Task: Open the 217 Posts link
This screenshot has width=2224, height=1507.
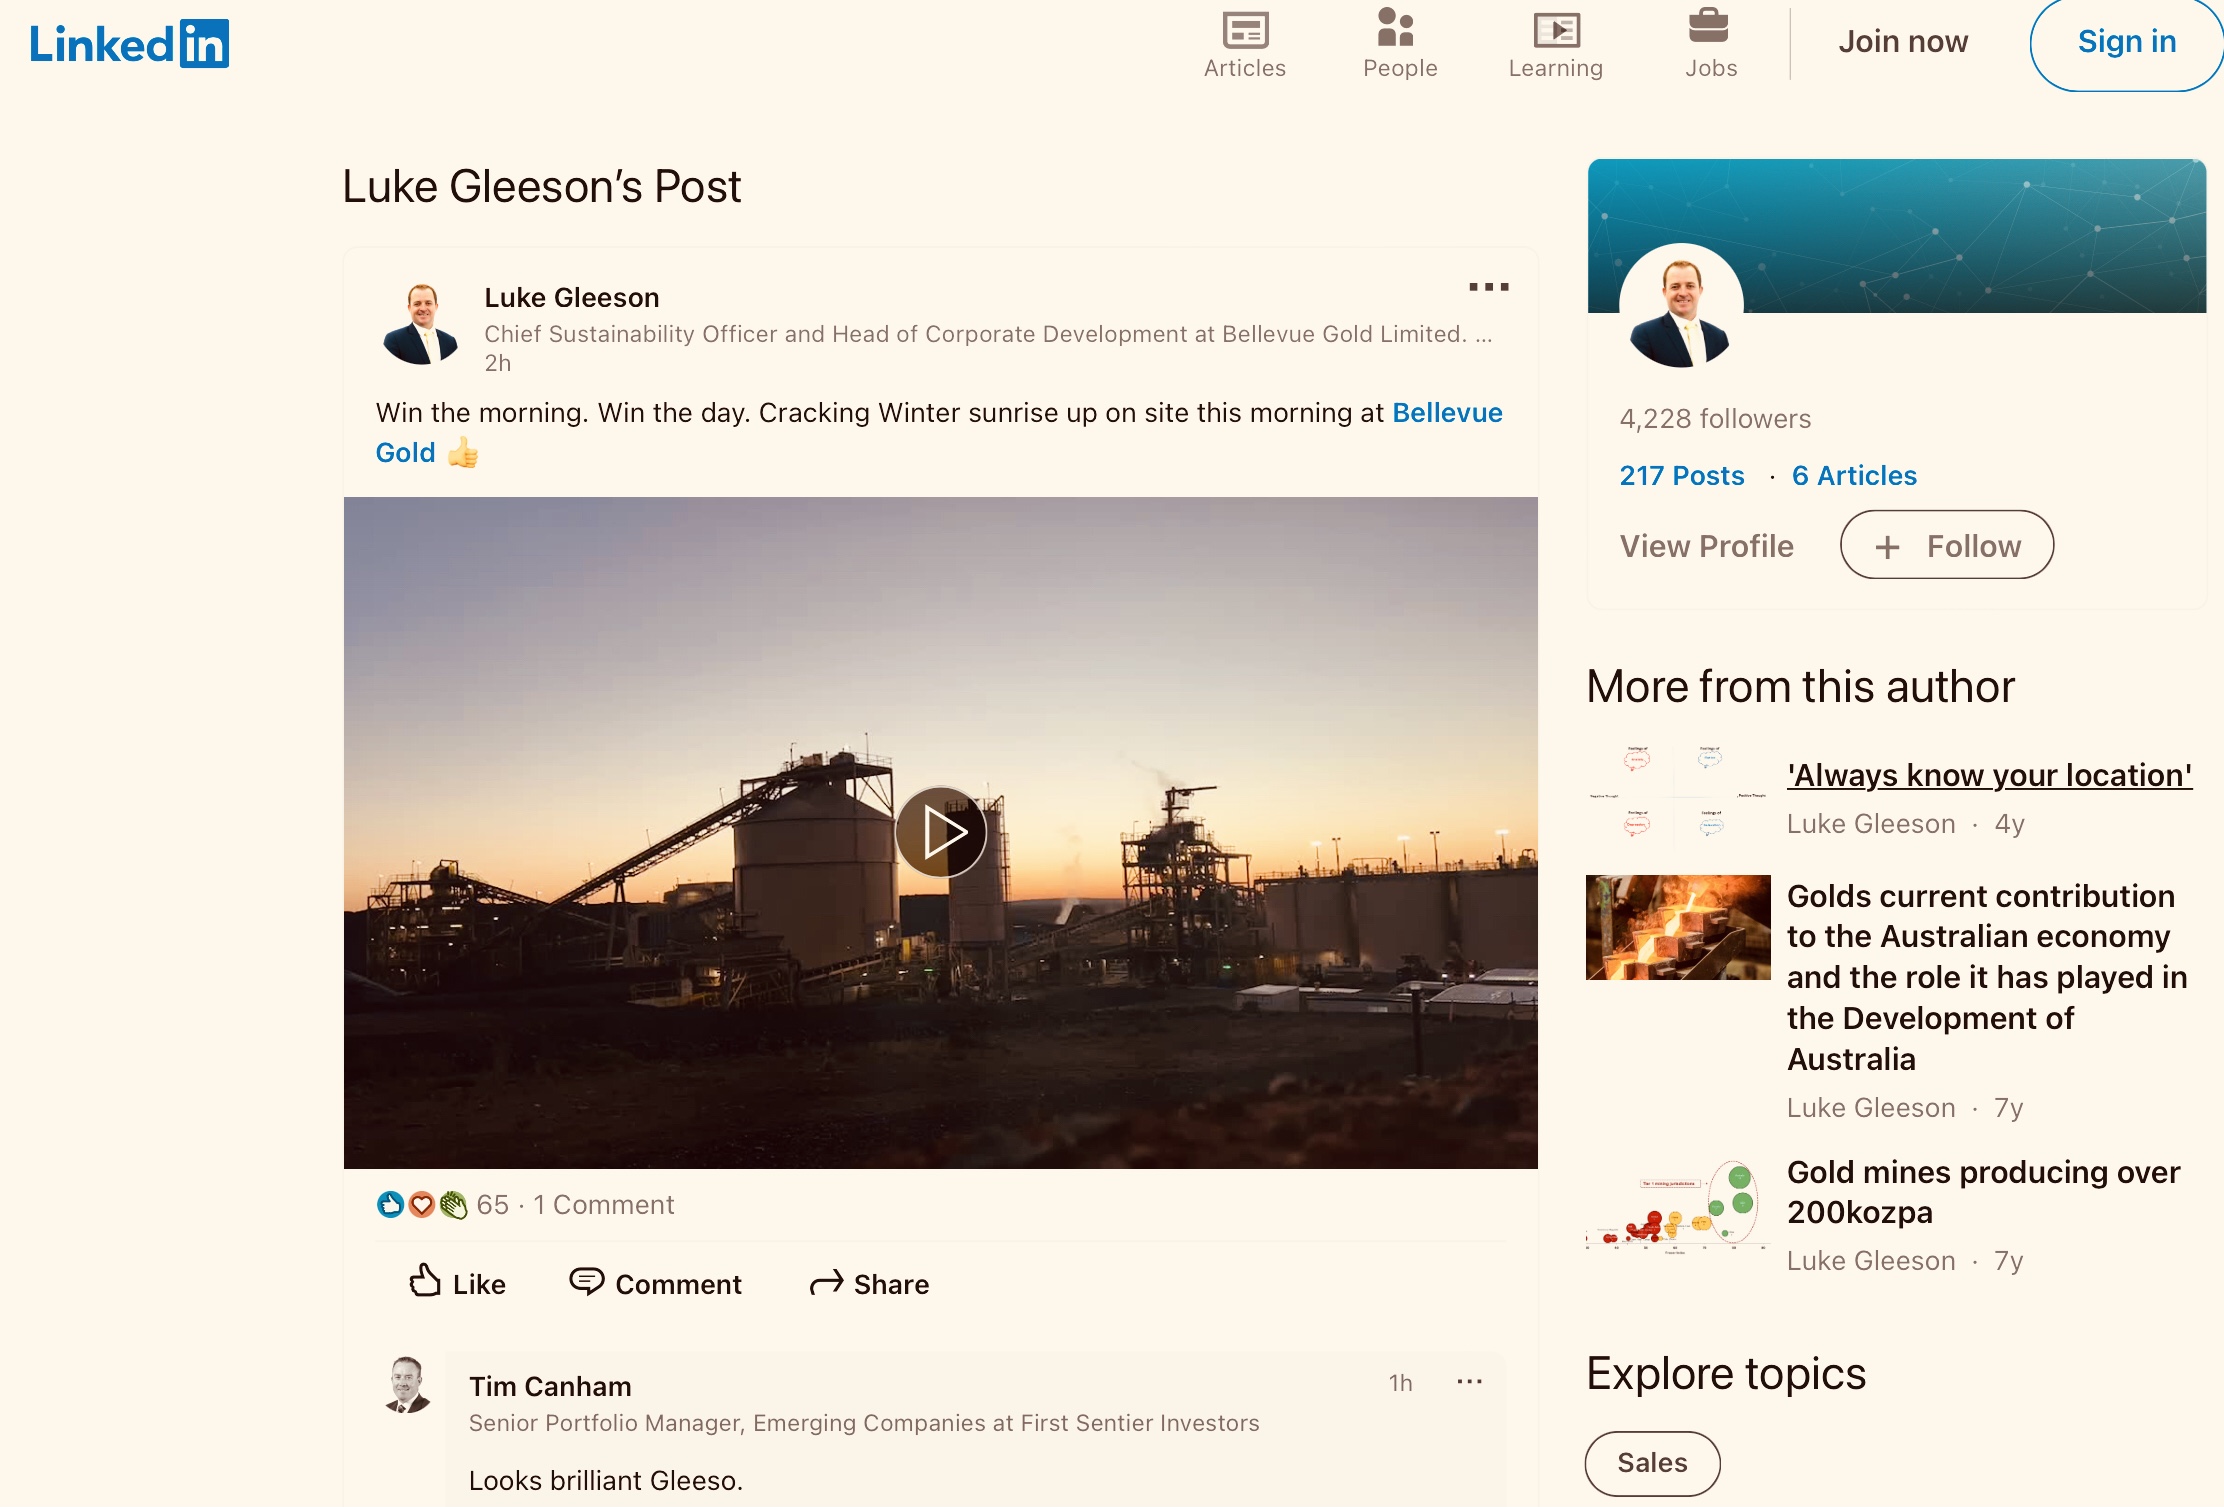Action: (x=1681, y=476)
